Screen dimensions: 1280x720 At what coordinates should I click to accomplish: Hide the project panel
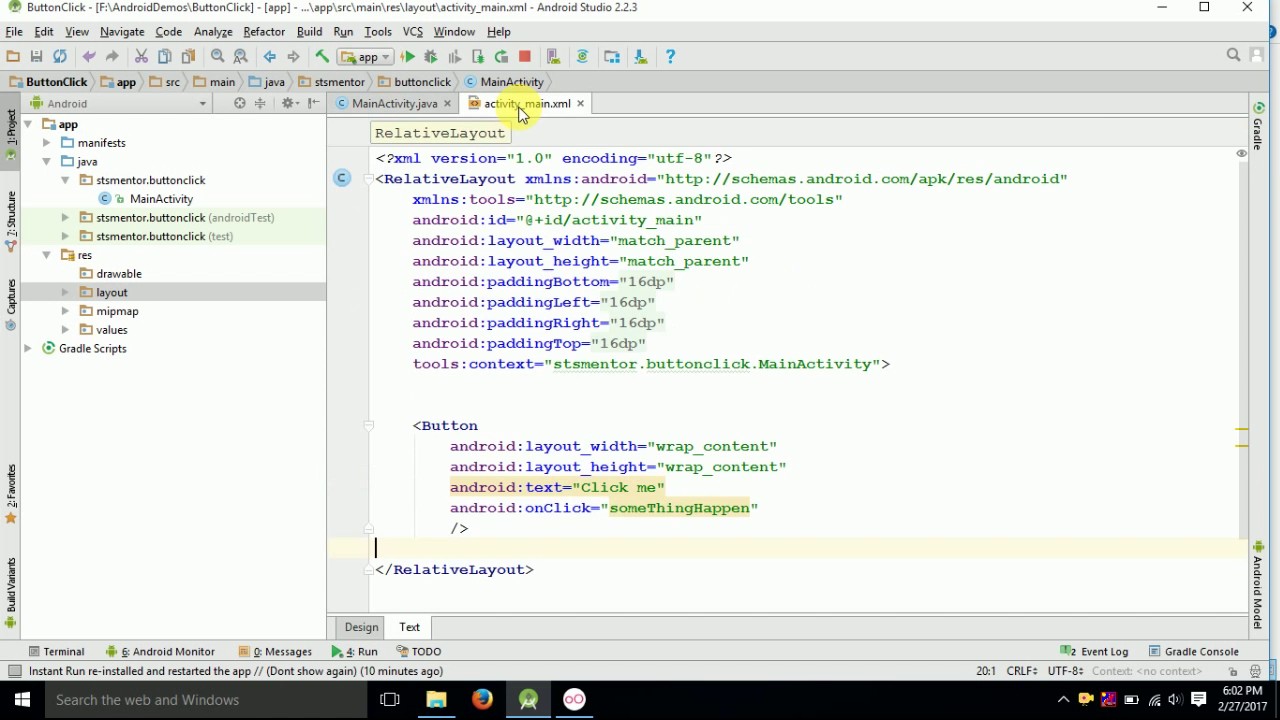click(x=313, y=103)
